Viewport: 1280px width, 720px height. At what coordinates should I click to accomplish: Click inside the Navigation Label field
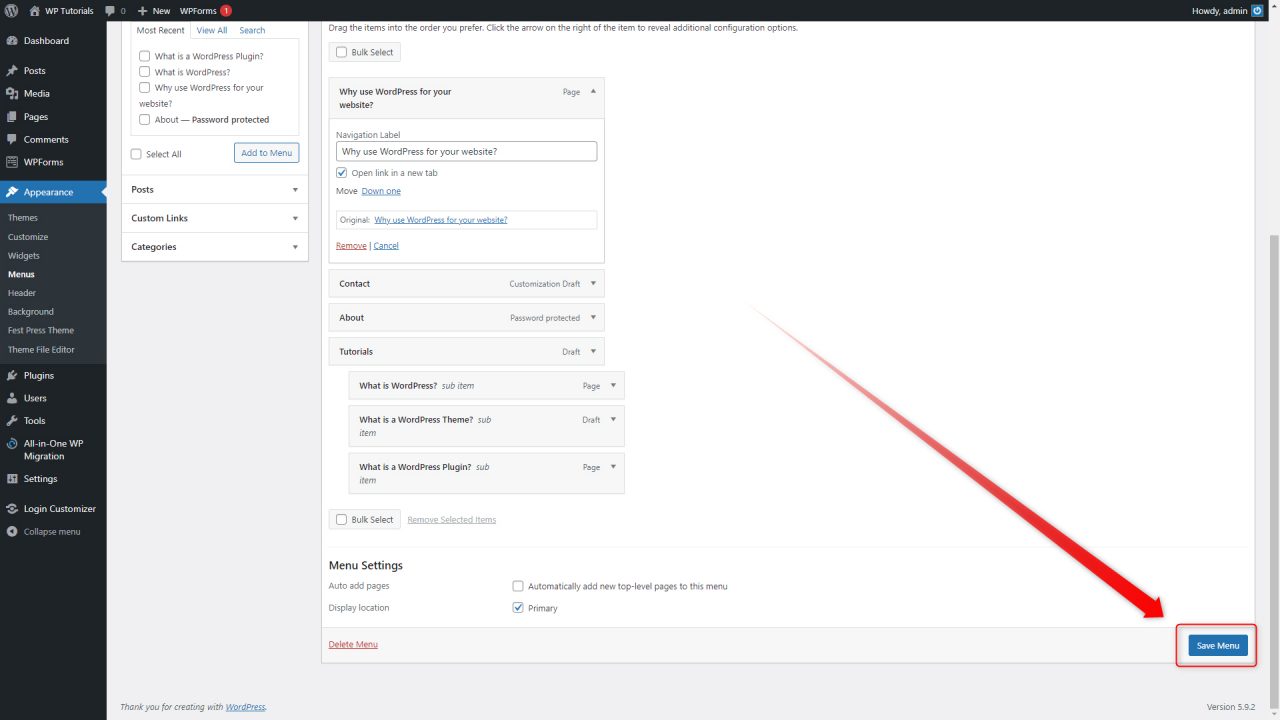coord(466,150)
